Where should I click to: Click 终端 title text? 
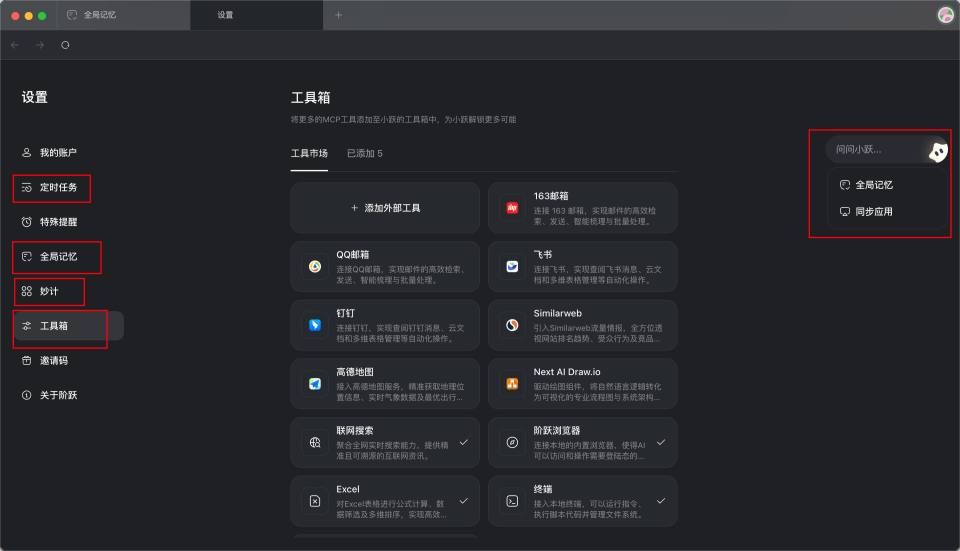coord(542,489)
